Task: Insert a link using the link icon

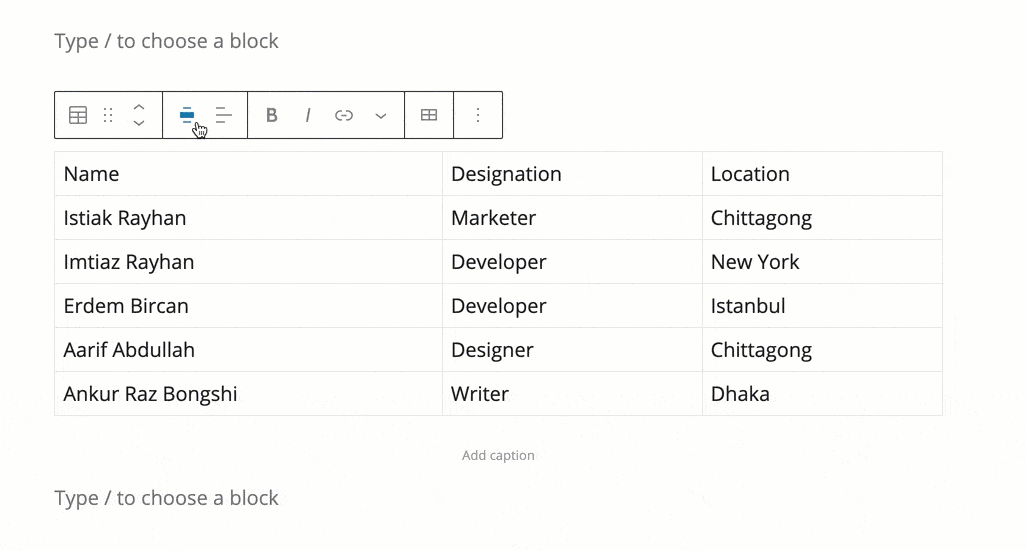Action: 344,115
